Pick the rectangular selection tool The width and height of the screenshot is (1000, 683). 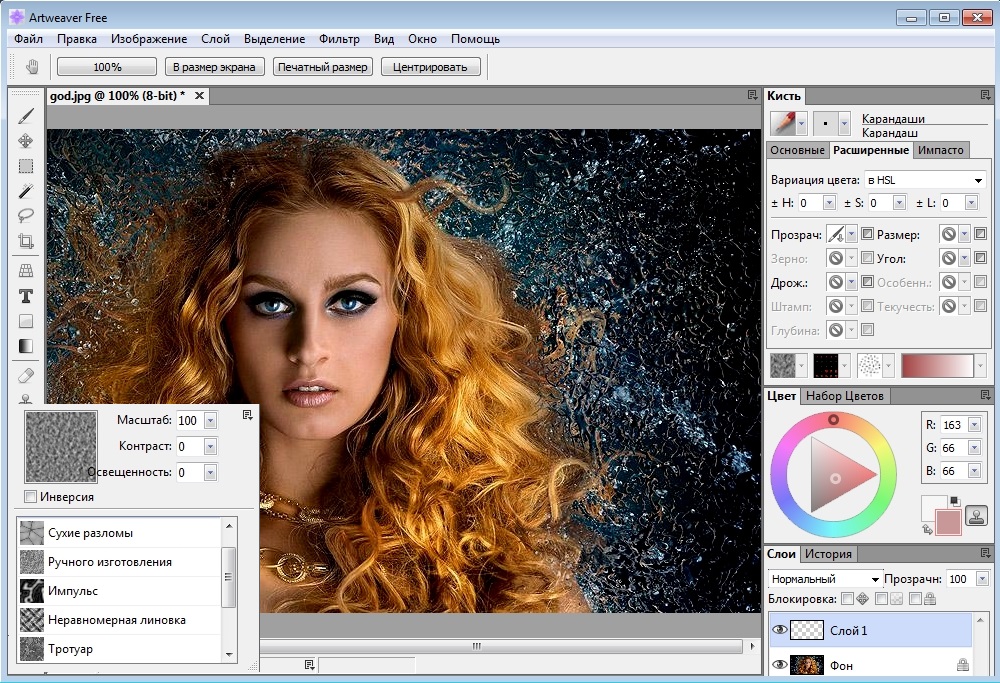coord(26,166)
